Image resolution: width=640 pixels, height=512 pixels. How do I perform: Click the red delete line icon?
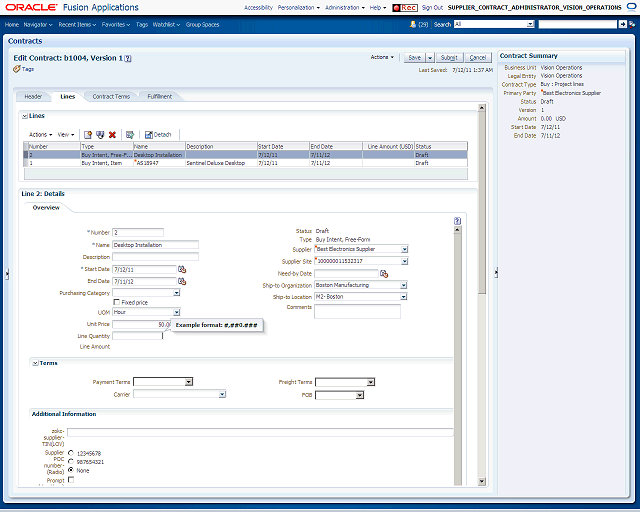(x=112, y=135)
